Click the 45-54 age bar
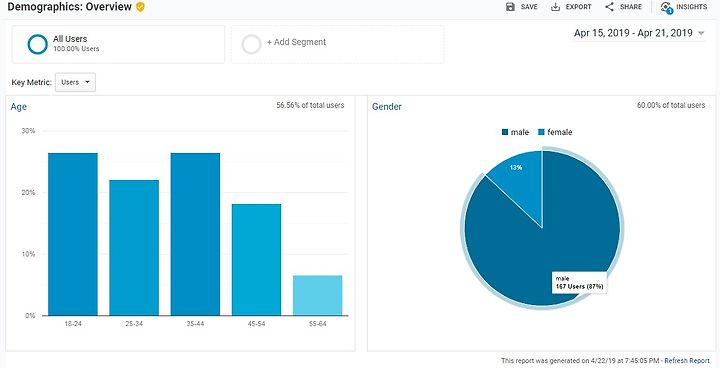This screenshot has width=720, height=368. 256,260
